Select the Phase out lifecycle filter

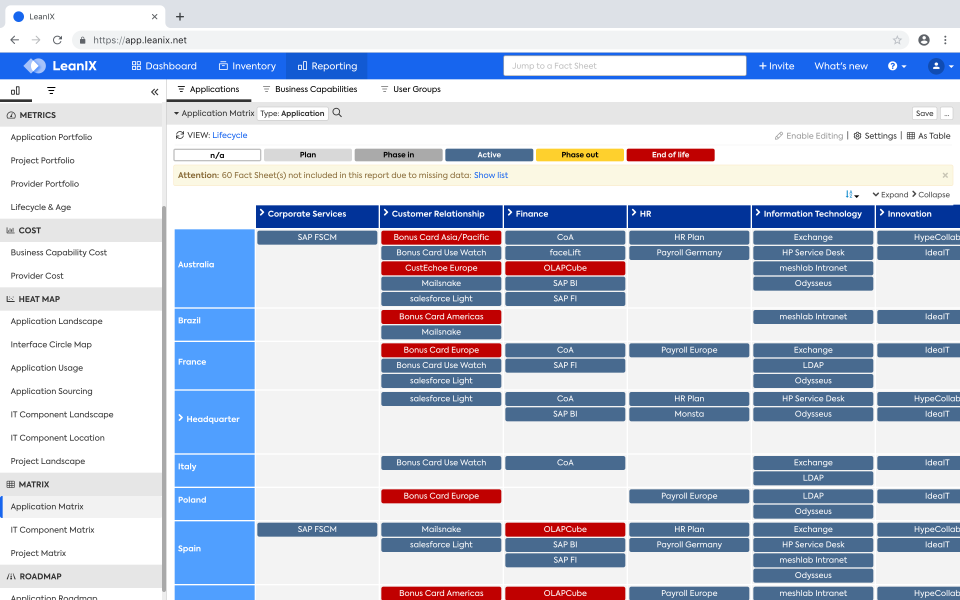pyautogui.click(x=579, y=154)
